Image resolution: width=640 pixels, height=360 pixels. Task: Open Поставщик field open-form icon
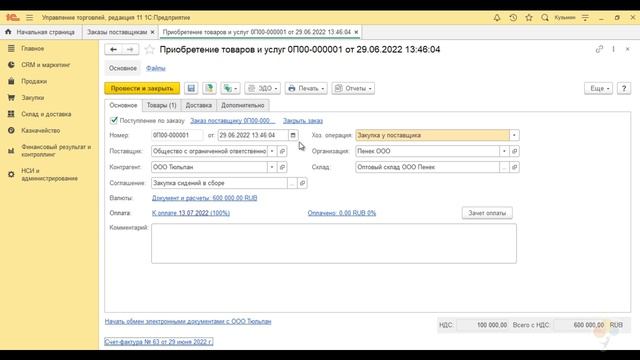(282, 151)
